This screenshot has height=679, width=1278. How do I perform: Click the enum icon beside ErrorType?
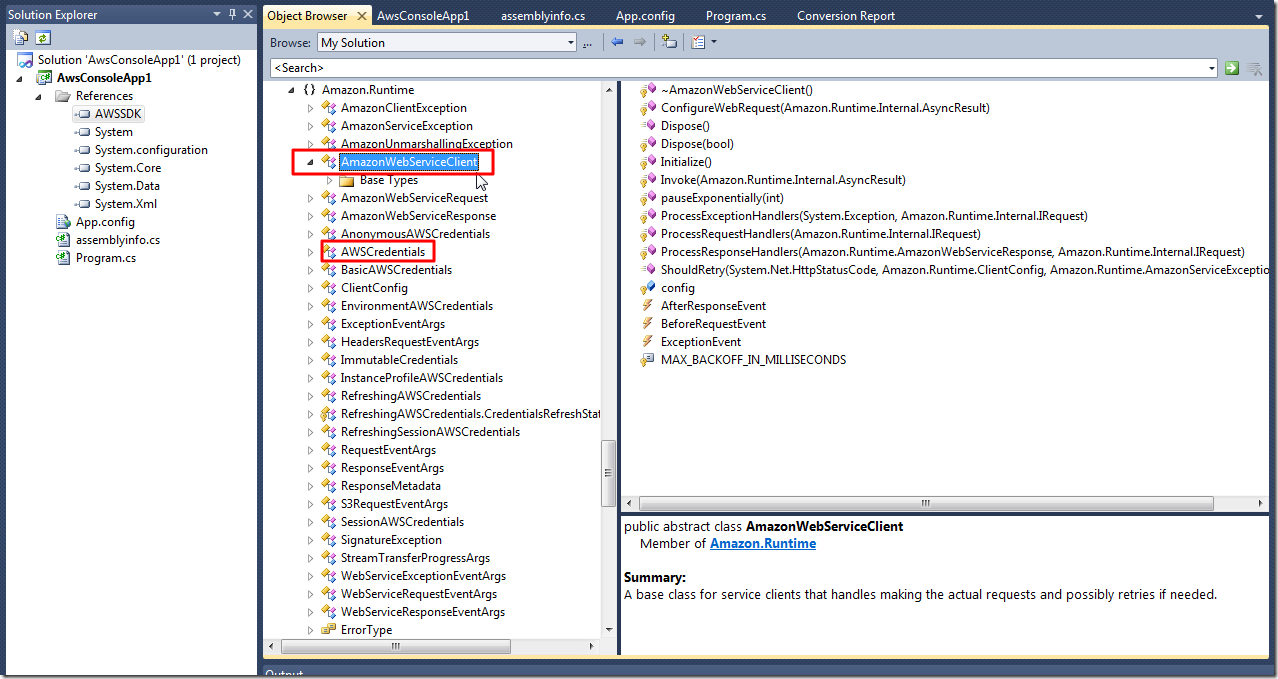point(328,630)
